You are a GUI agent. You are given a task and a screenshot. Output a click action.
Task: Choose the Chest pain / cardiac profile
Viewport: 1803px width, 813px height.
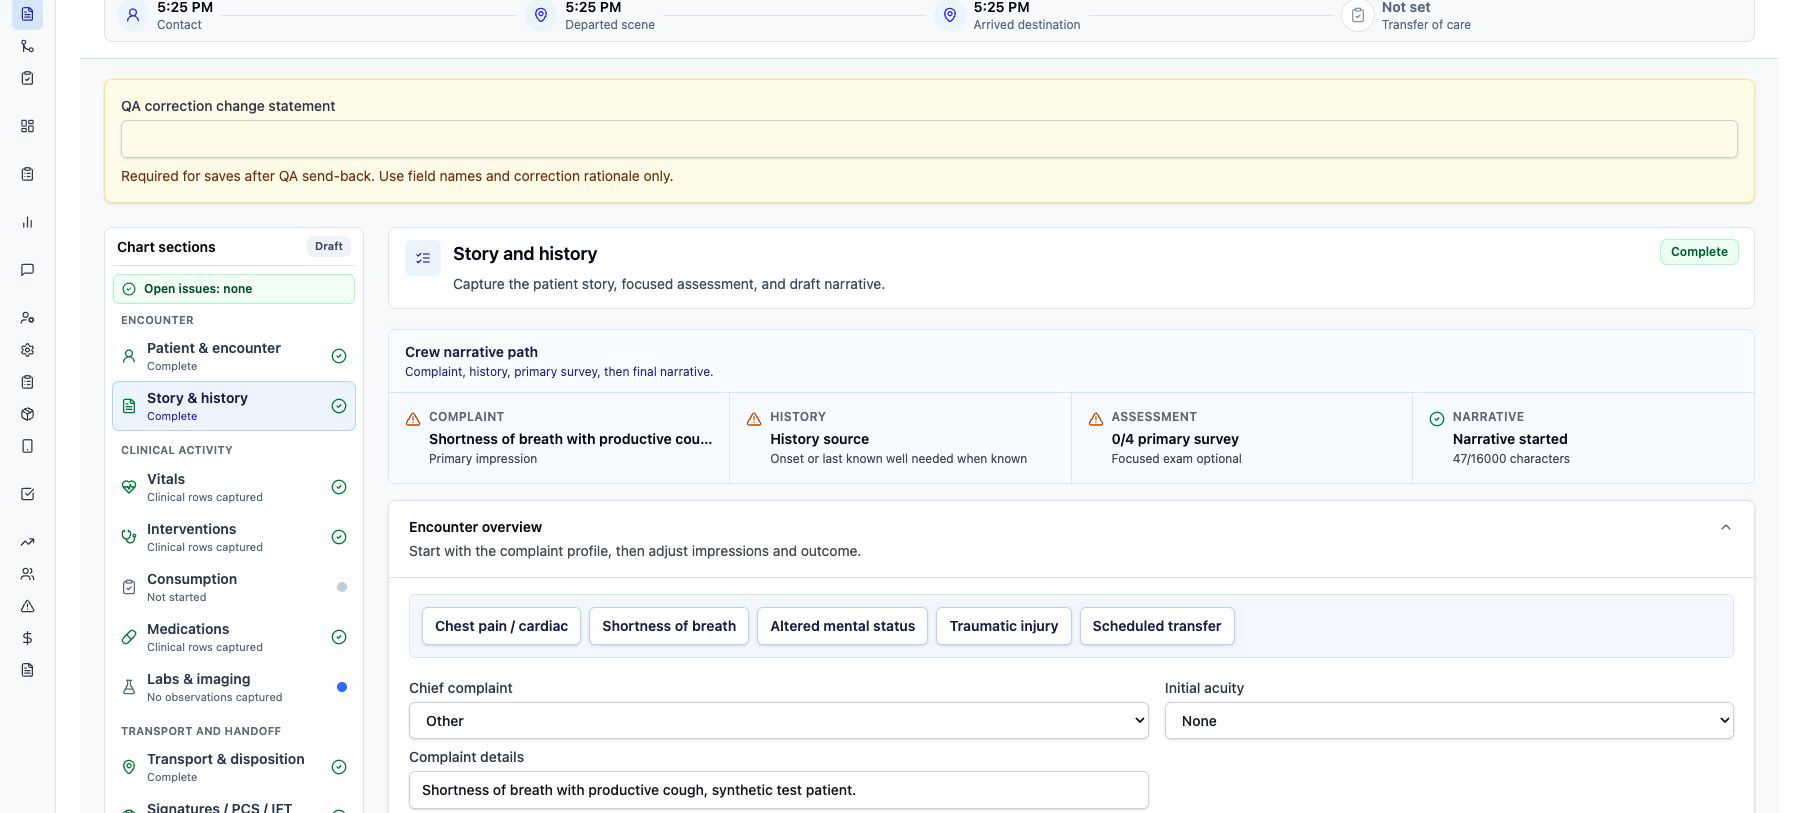coord(501,626)
